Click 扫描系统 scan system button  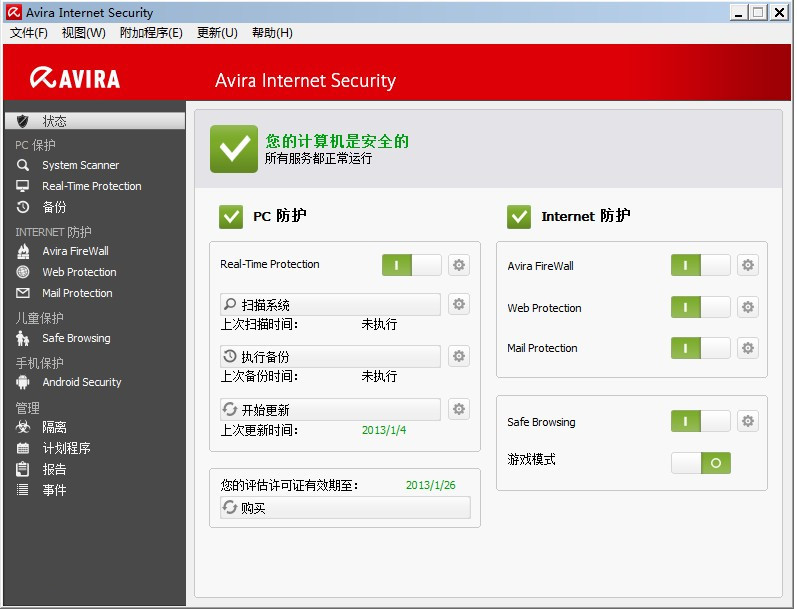pos(330,304)
